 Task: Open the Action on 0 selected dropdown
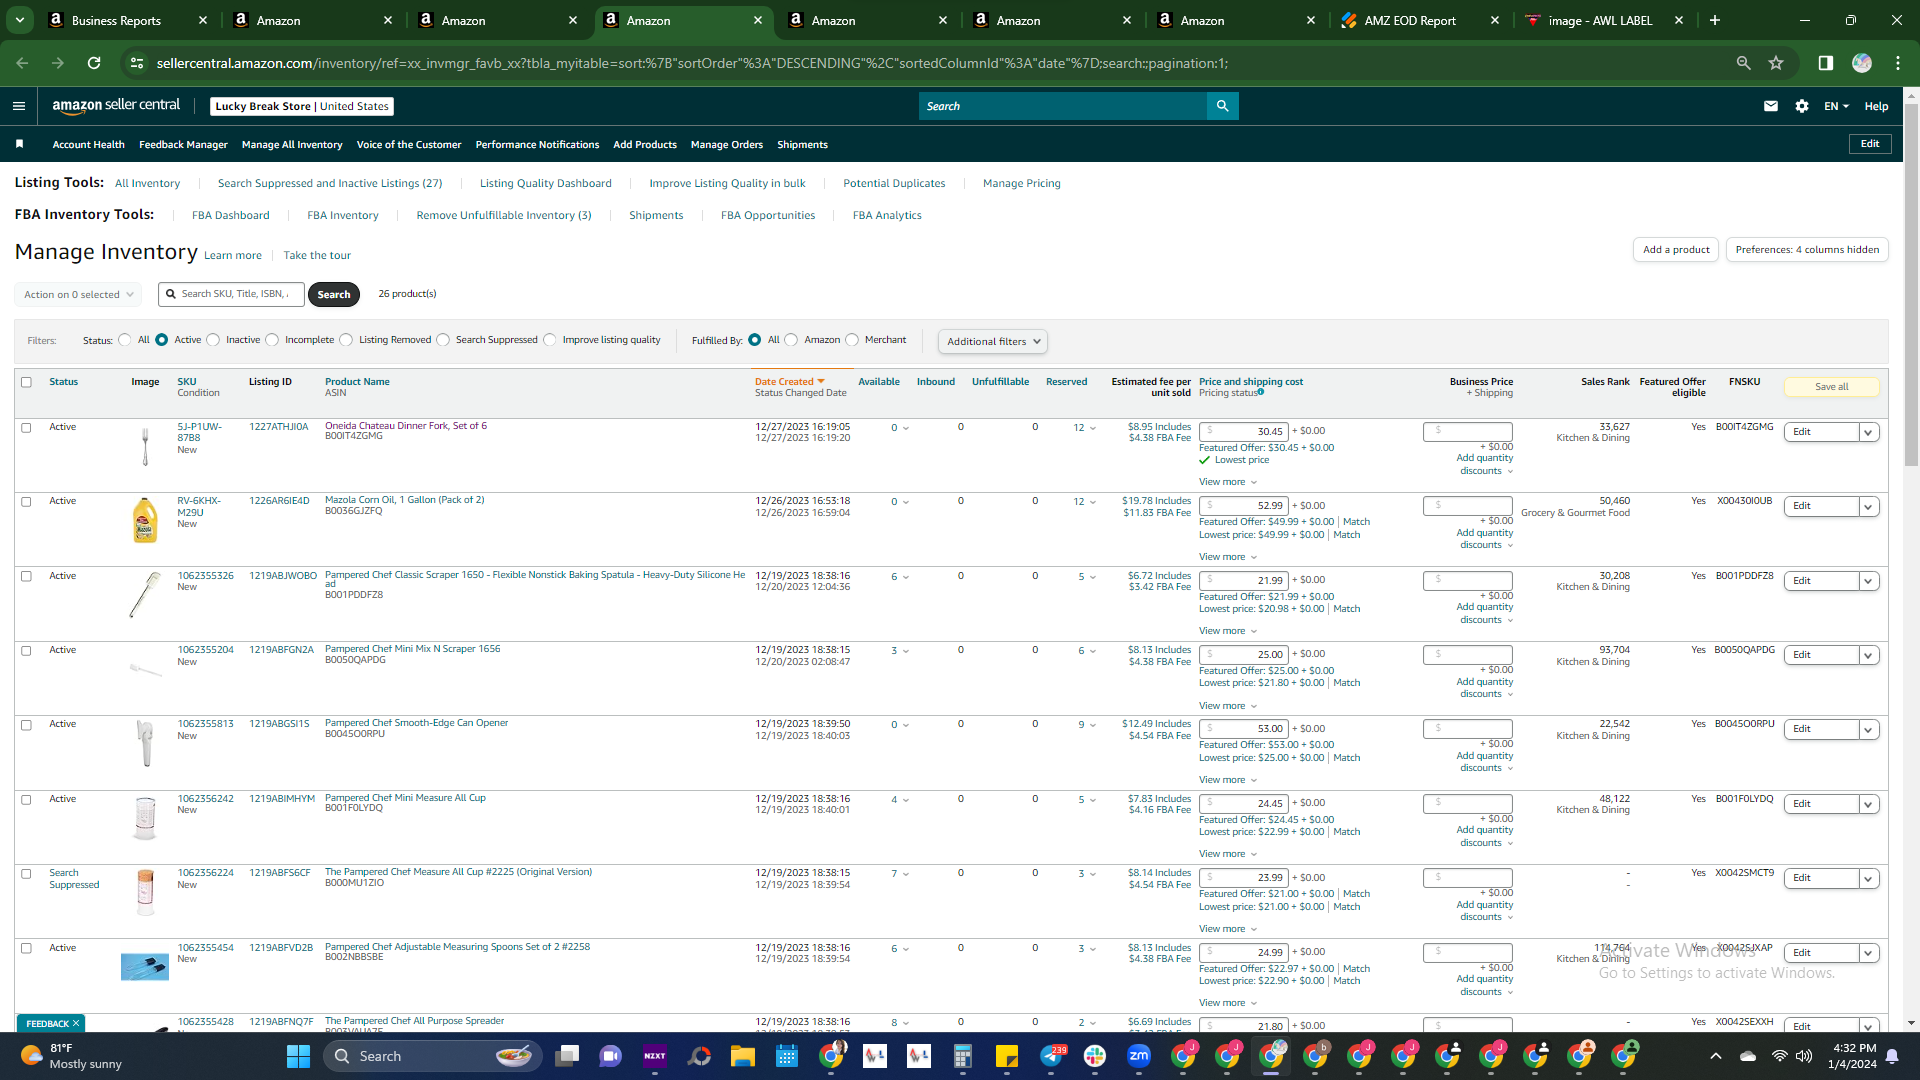[x=78, y=295]
